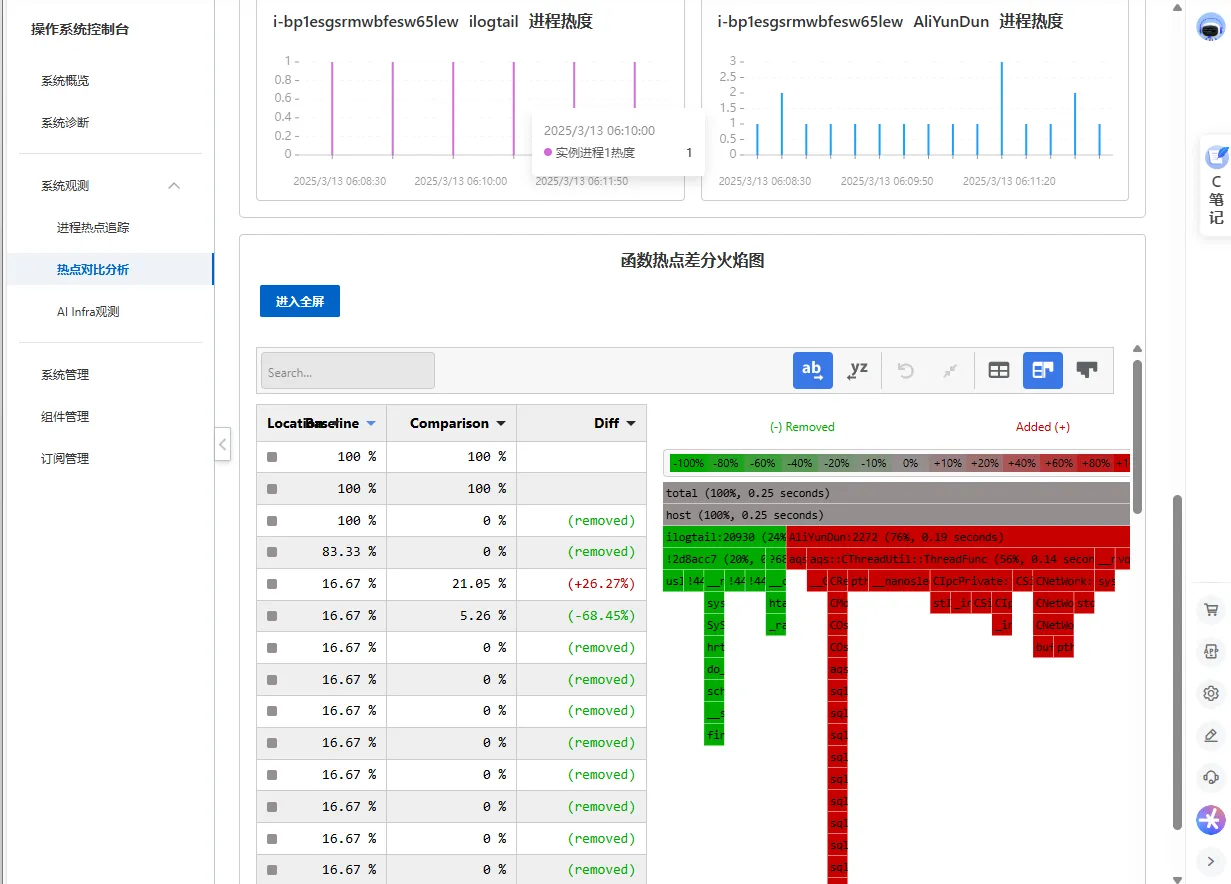1231x884 pixels.
Task: Click the CIpcPrivate flame bar
Action: coord(970,581)
